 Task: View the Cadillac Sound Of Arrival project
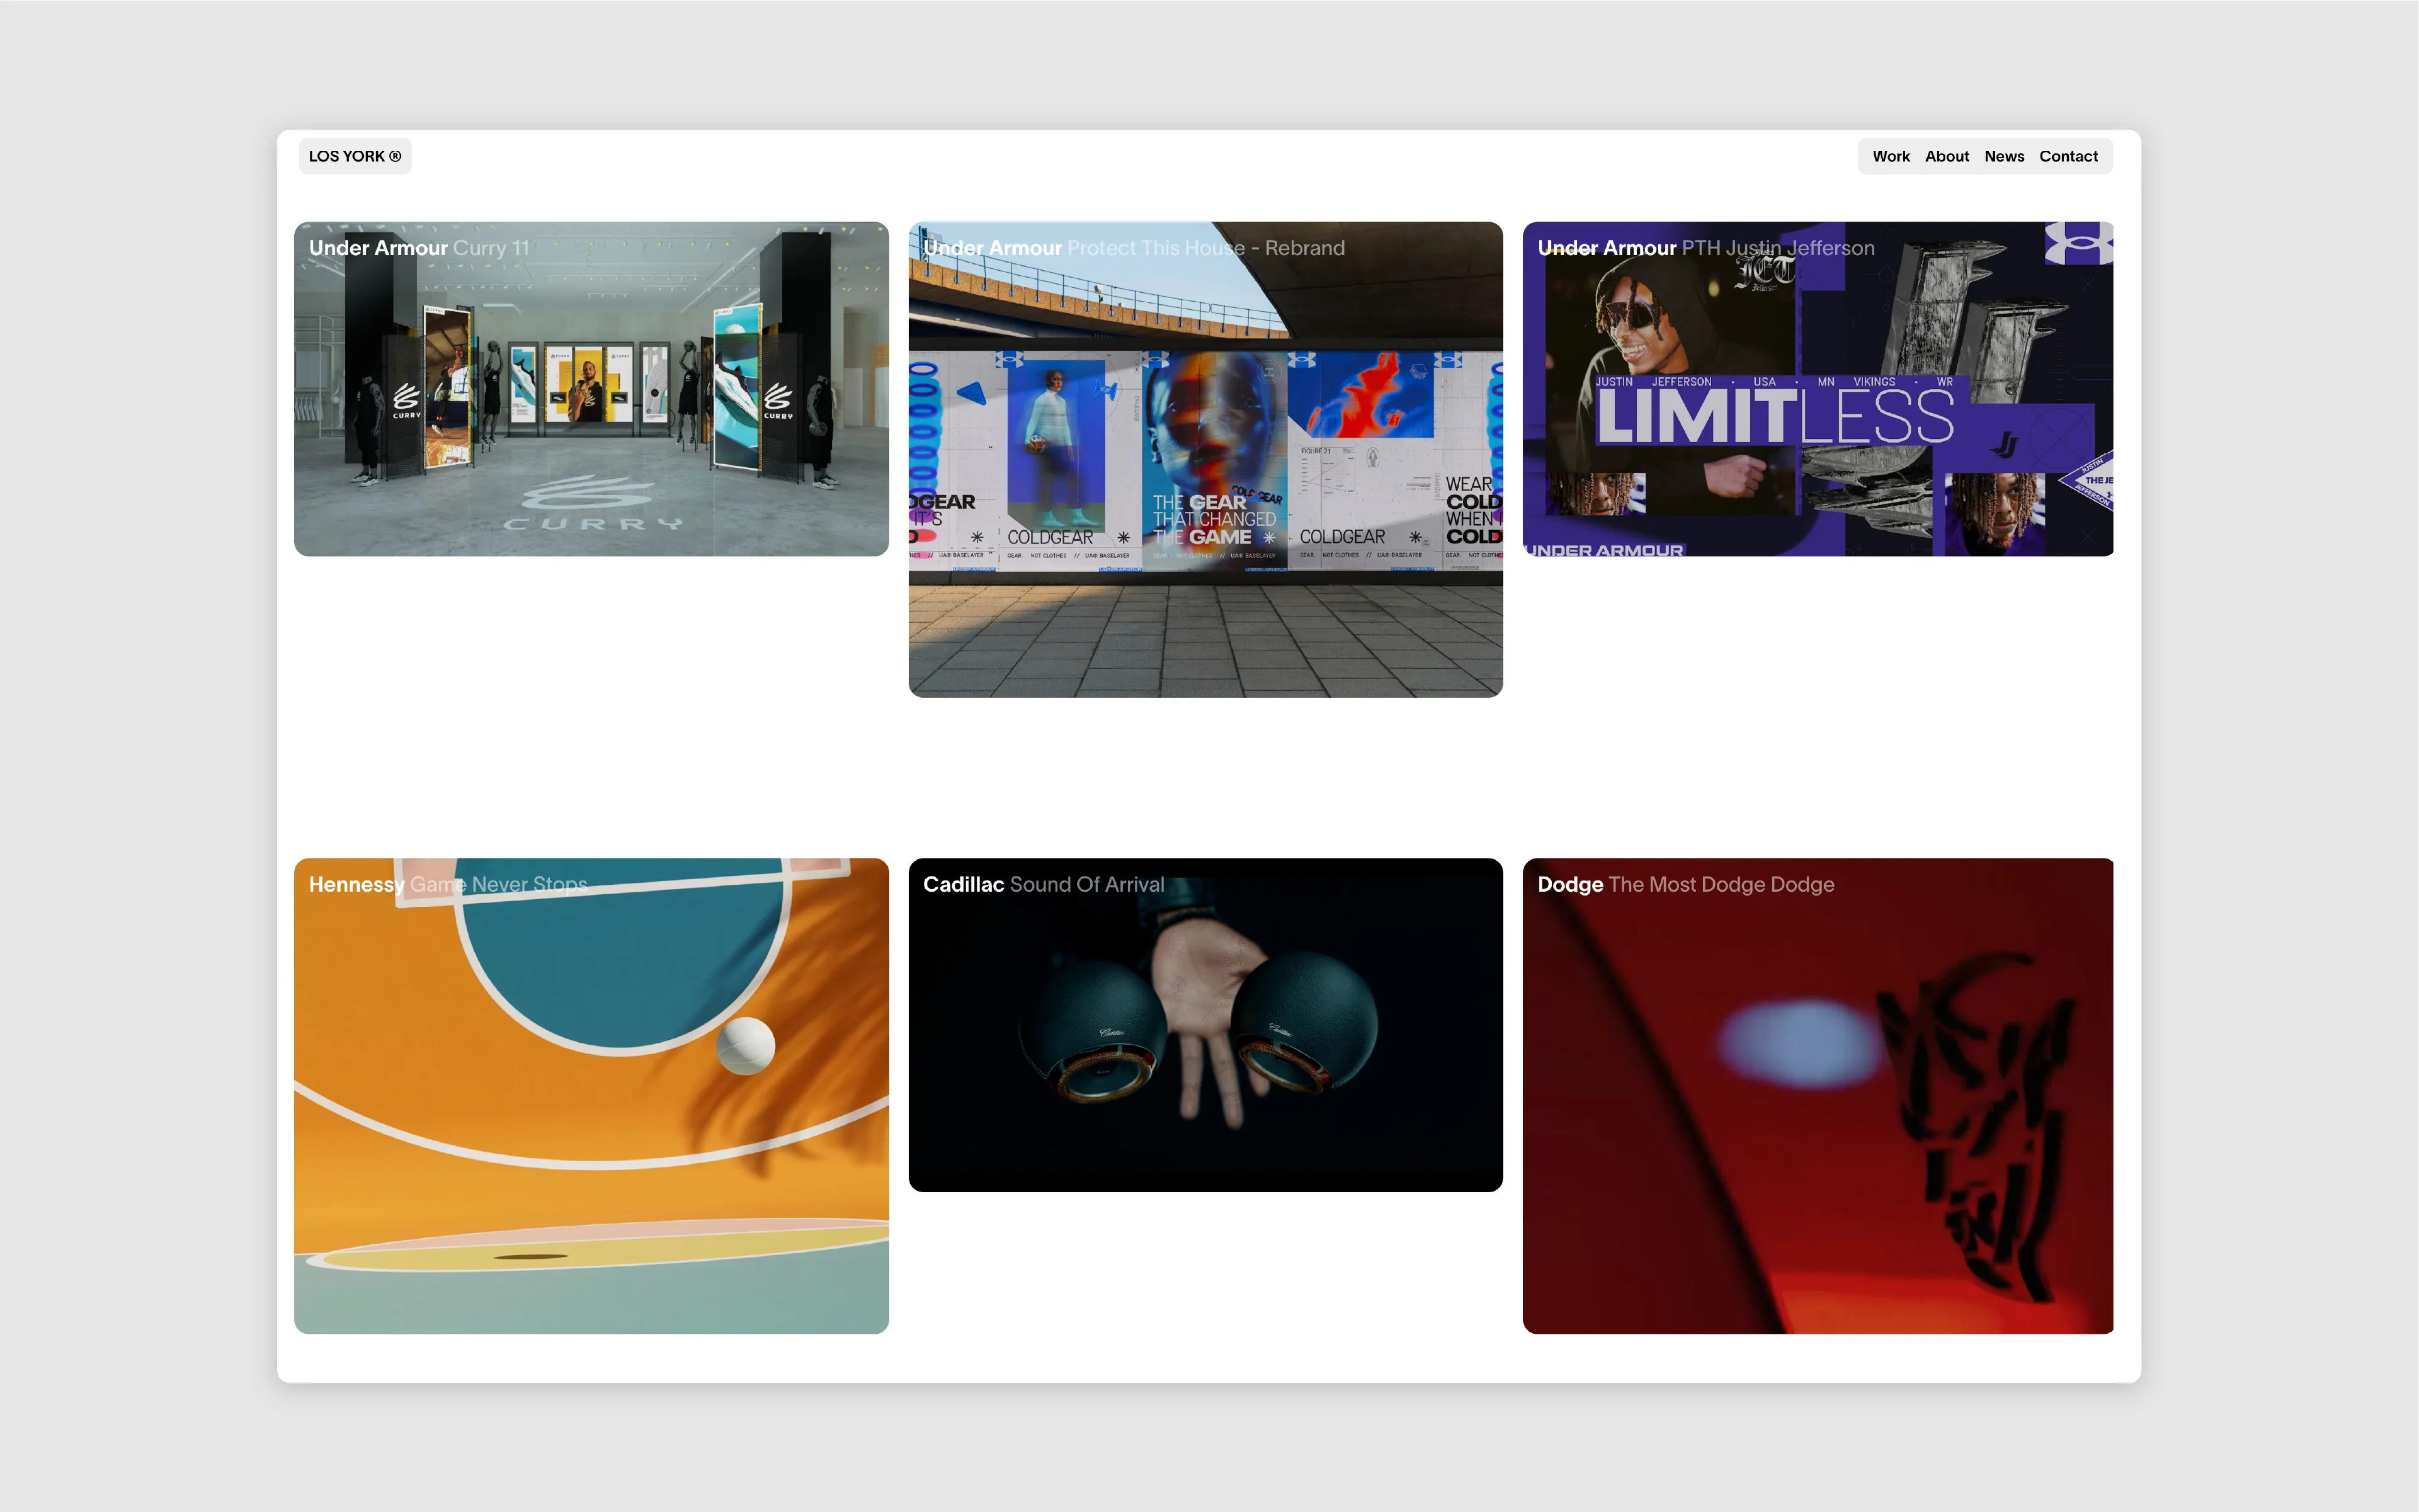click(1205, 1024)
